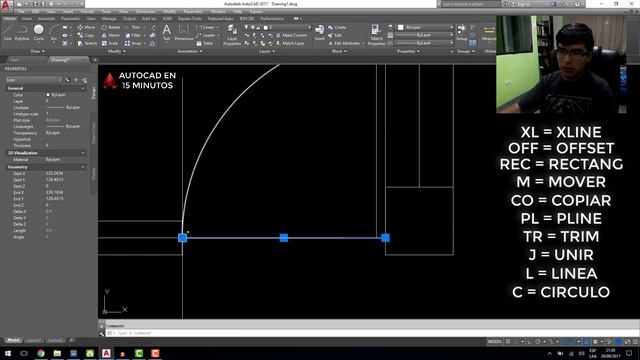Open Layer Properties manager
640x360 pixels.
(x=232, y=35)
